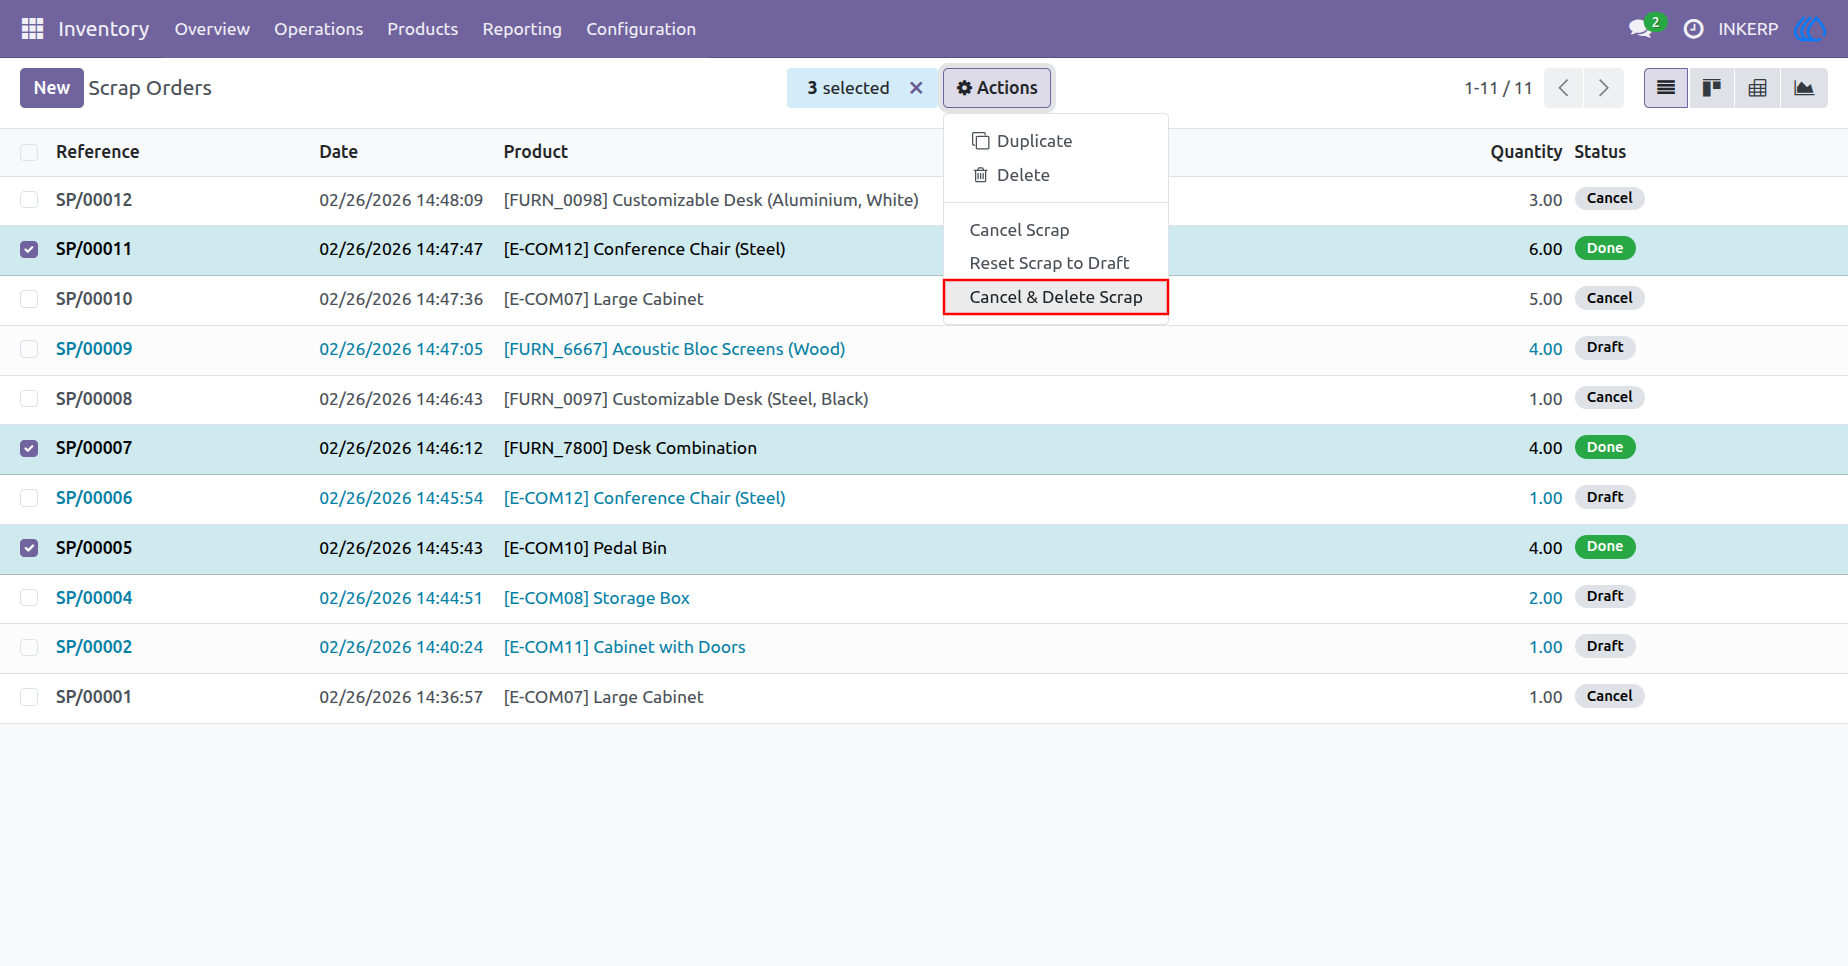Screen dimensions: 1848x966
Task: Open the Configuration menu
Action: (x=641, y=29)
